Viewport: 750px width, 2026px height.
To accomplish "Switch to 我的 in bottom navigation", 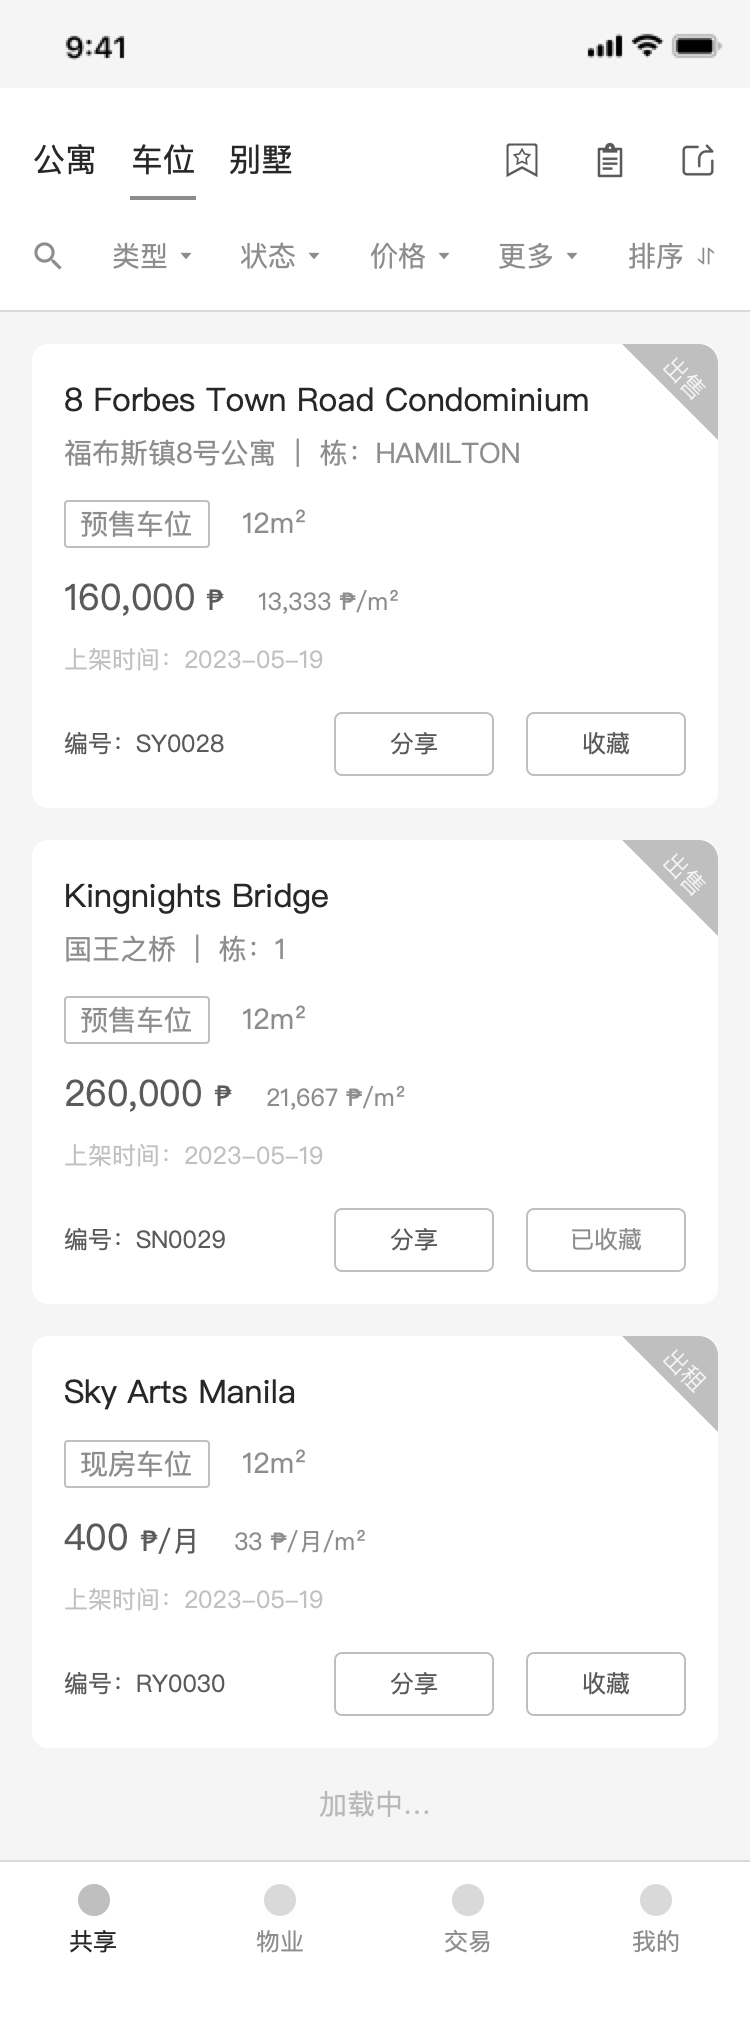I will coord(655,1899).
